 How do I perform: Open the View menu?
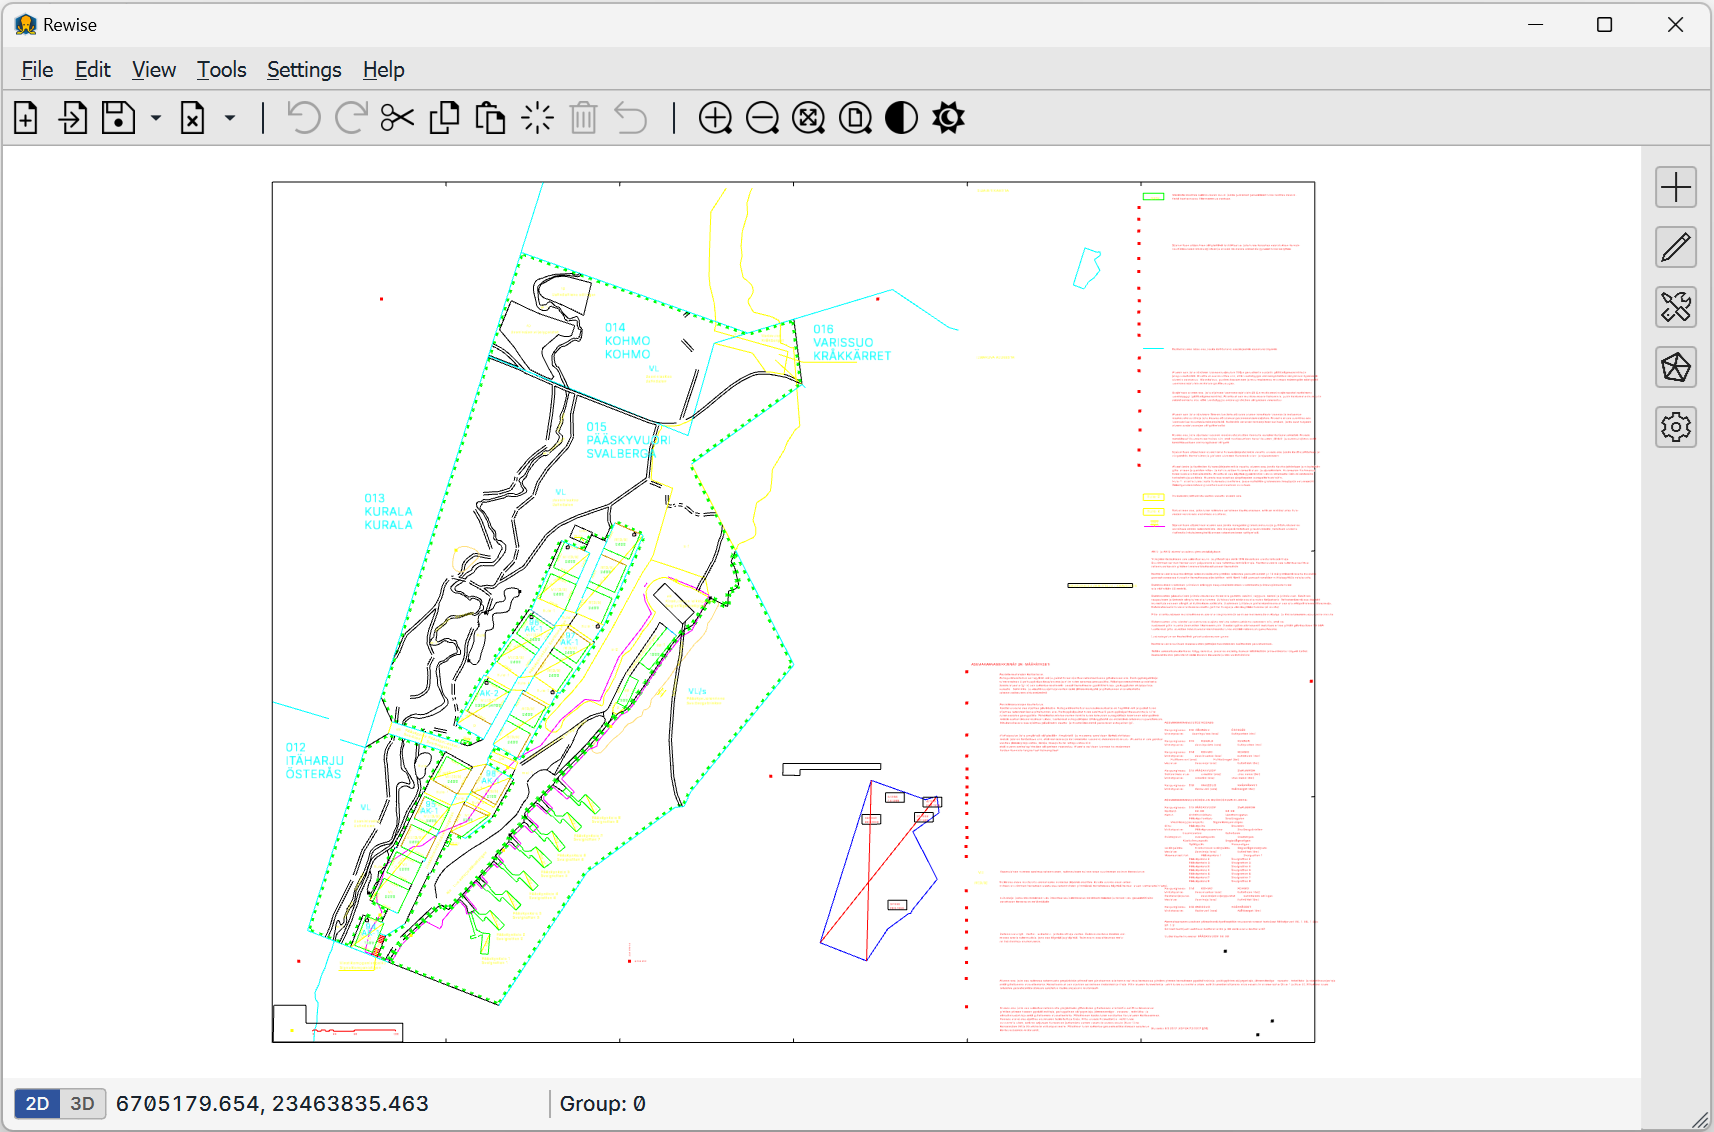pyautogui.click(x=154, y=70)
